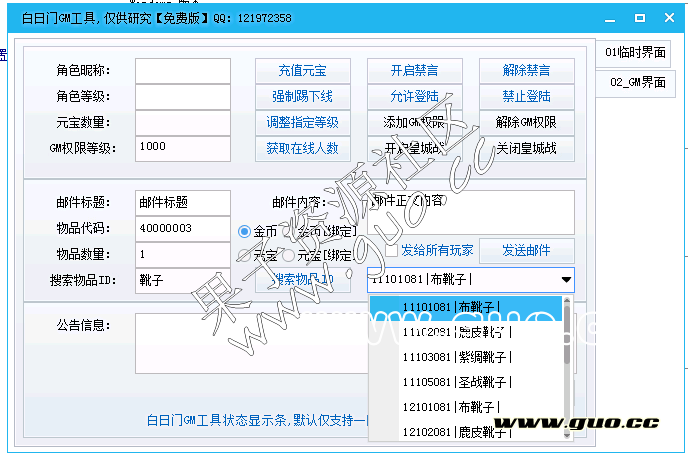Viewport: 688px width, 454px height.
Task: Click the dropdown list scrollbar thumb
Action: pos(566,334)
